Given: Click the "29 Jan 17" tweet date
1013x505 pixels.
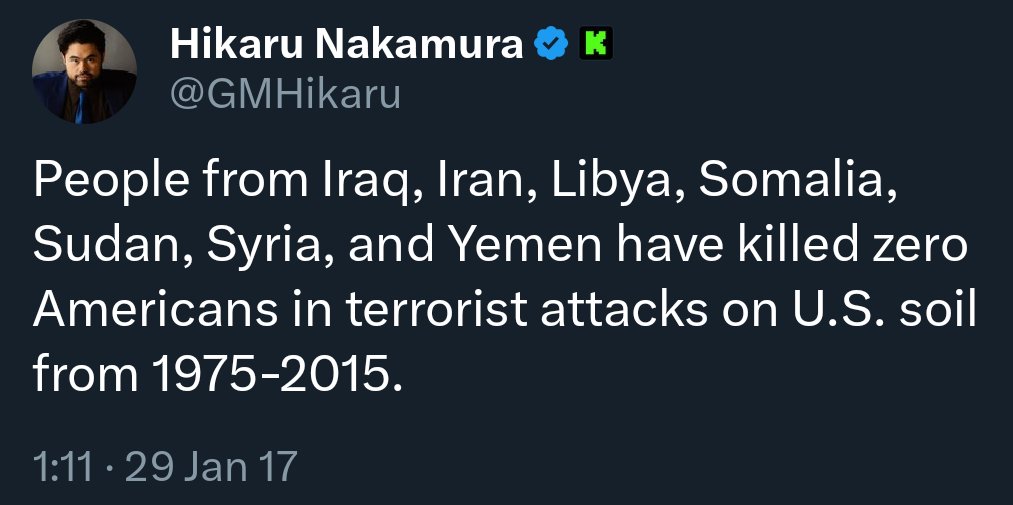Looking at the screenshot, I should coord(212,466).
